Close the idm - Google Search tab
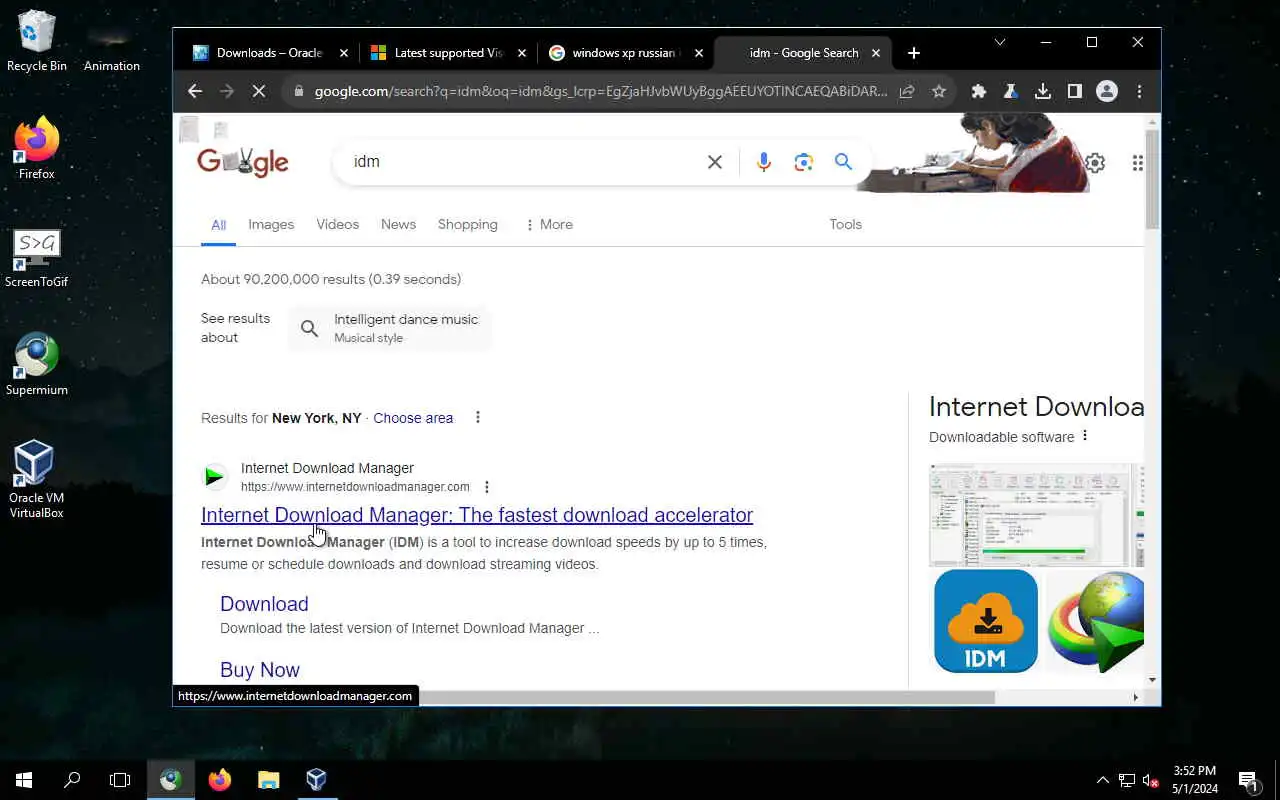 coord(877,53)
